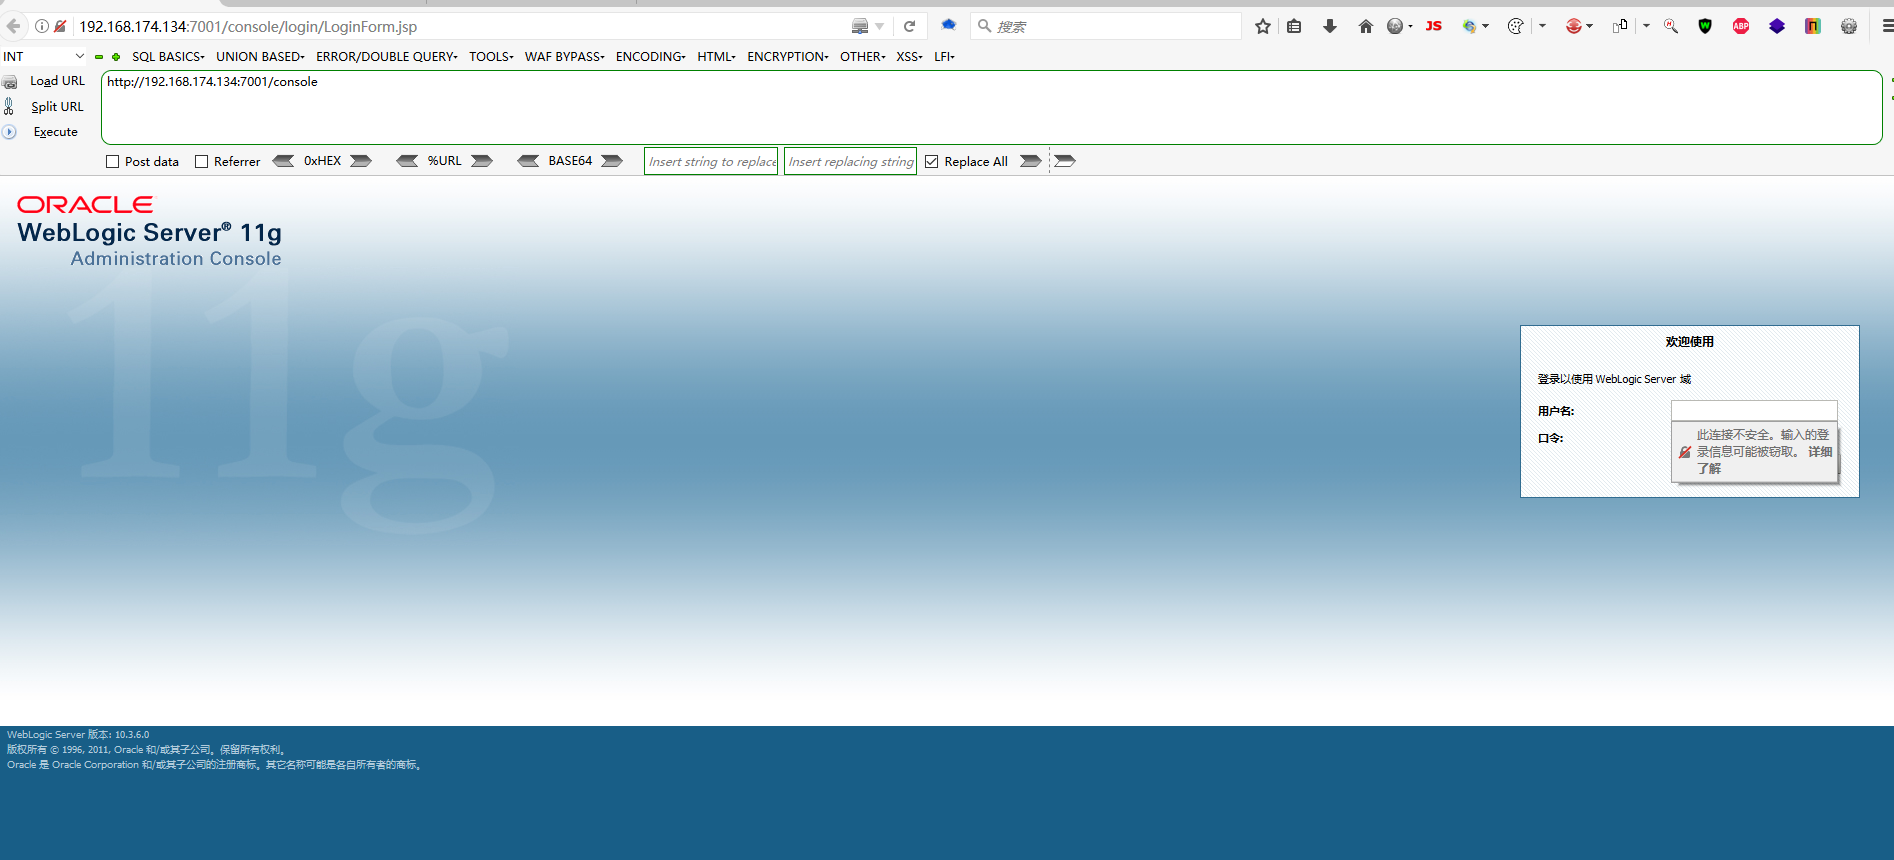Viewport: 1894px width, 860px height.
Task: Click the cookie palette extension icon
Action: pyautogui.click(x=1516, y=26)
